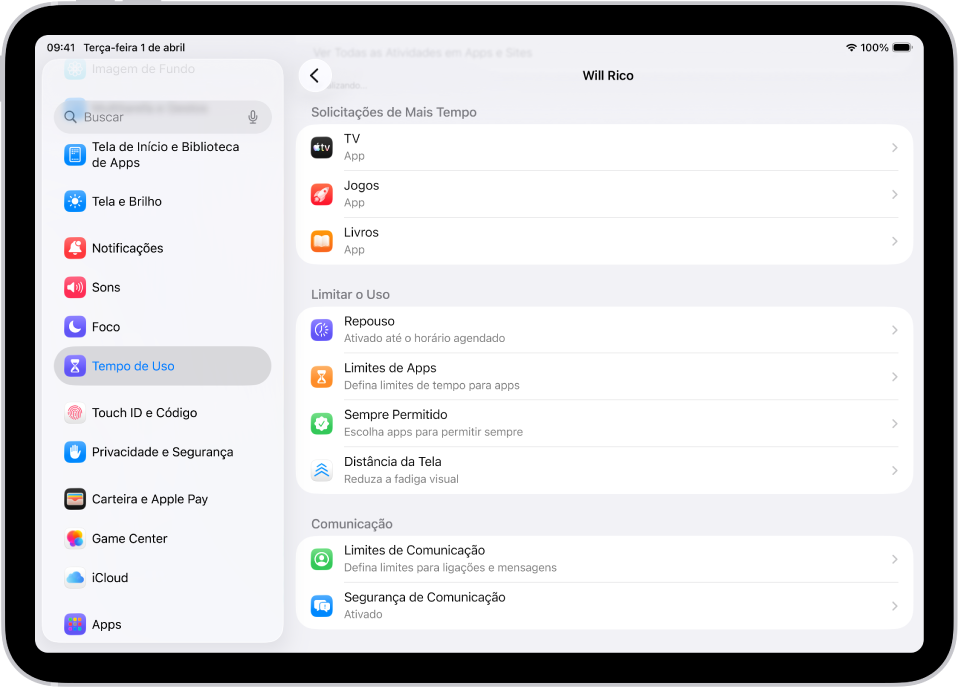Click the 'Ativado até o horário agendado' text
The width and height of the screenshot is (958, 689).
click(x=425, y=338)
